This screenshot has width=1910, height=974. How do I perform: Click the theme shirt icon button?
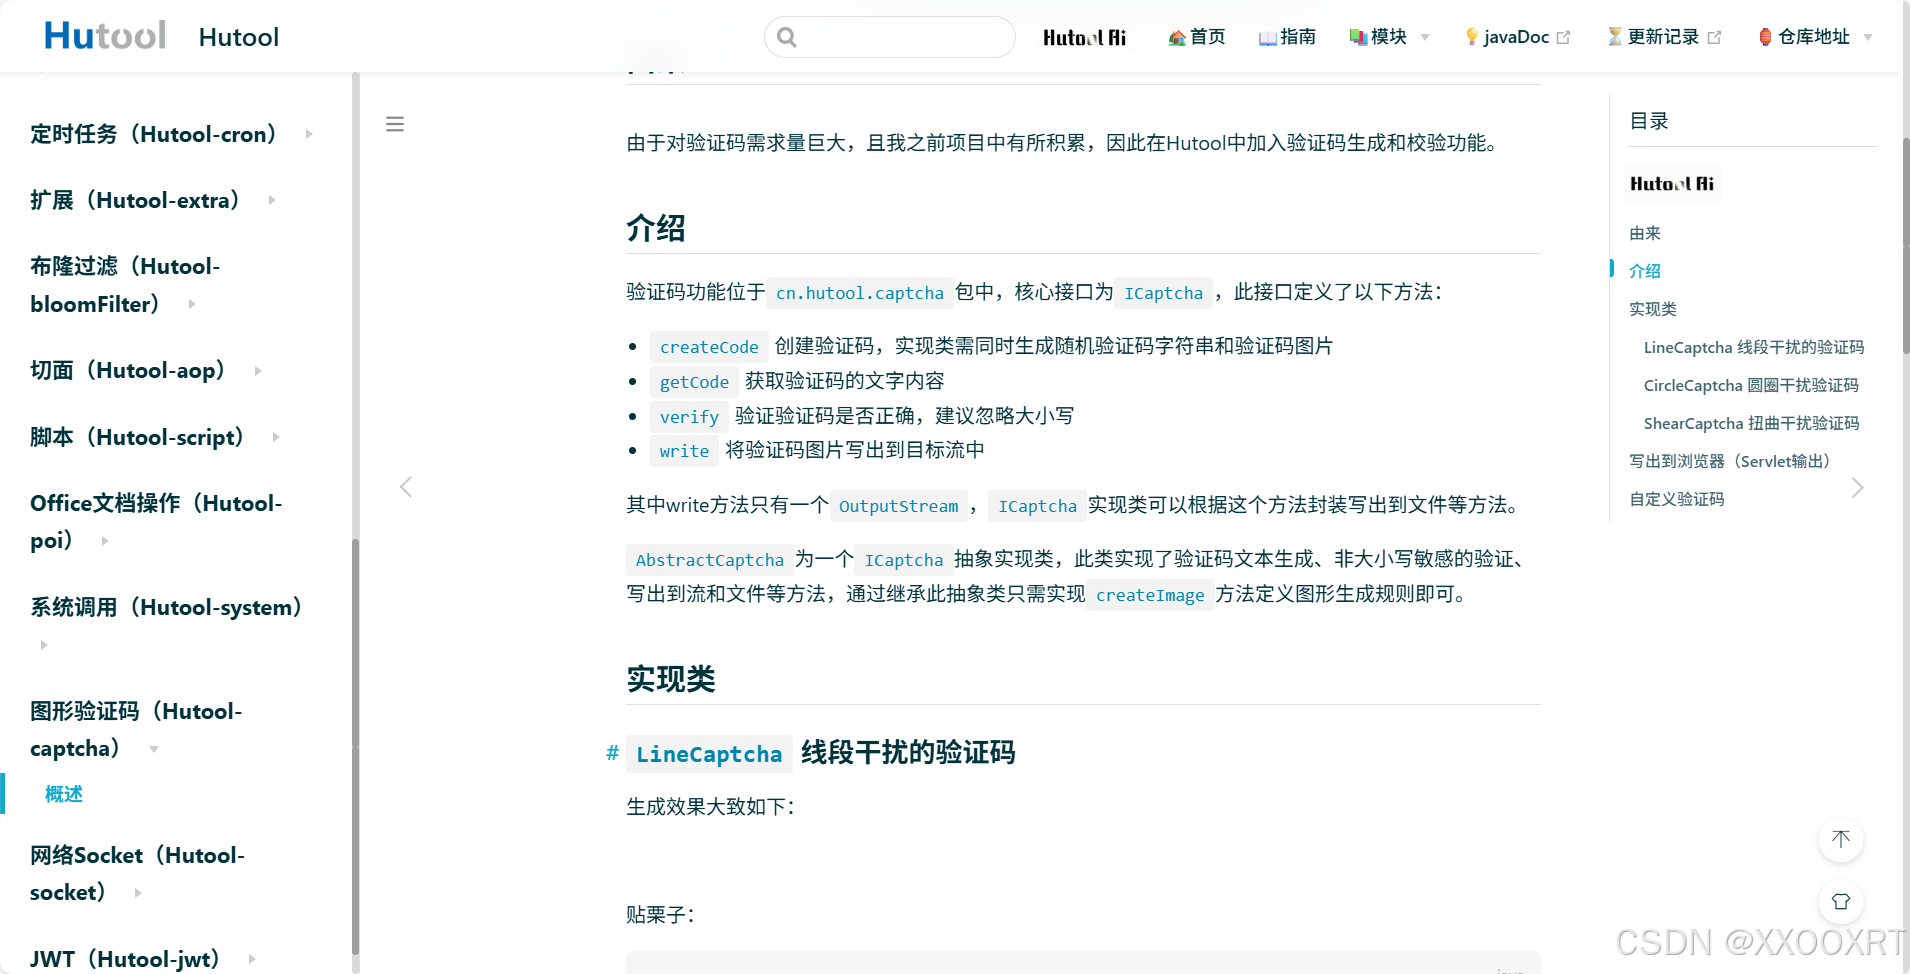1841,901
